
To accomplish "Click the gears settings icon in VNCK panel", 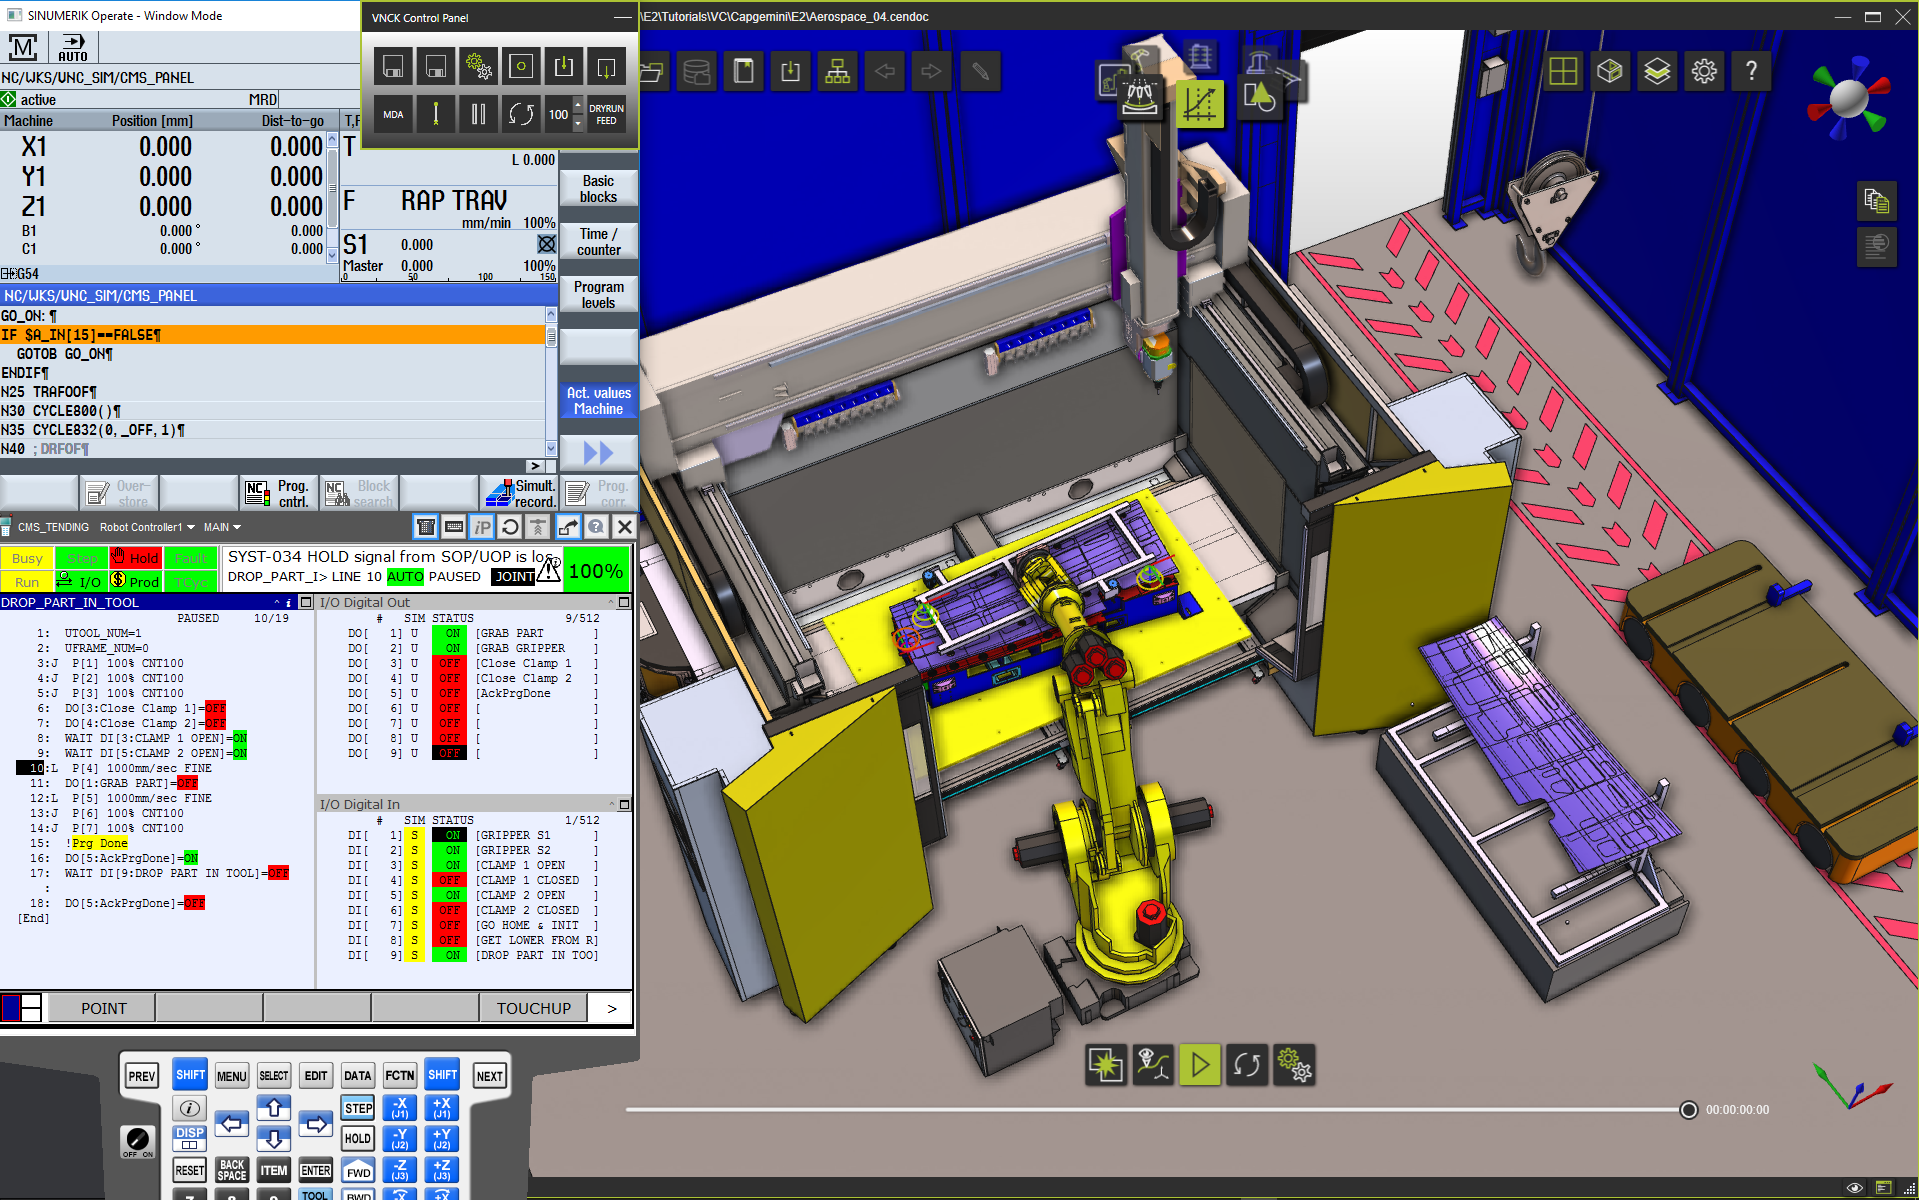I will tap(478, 67).
